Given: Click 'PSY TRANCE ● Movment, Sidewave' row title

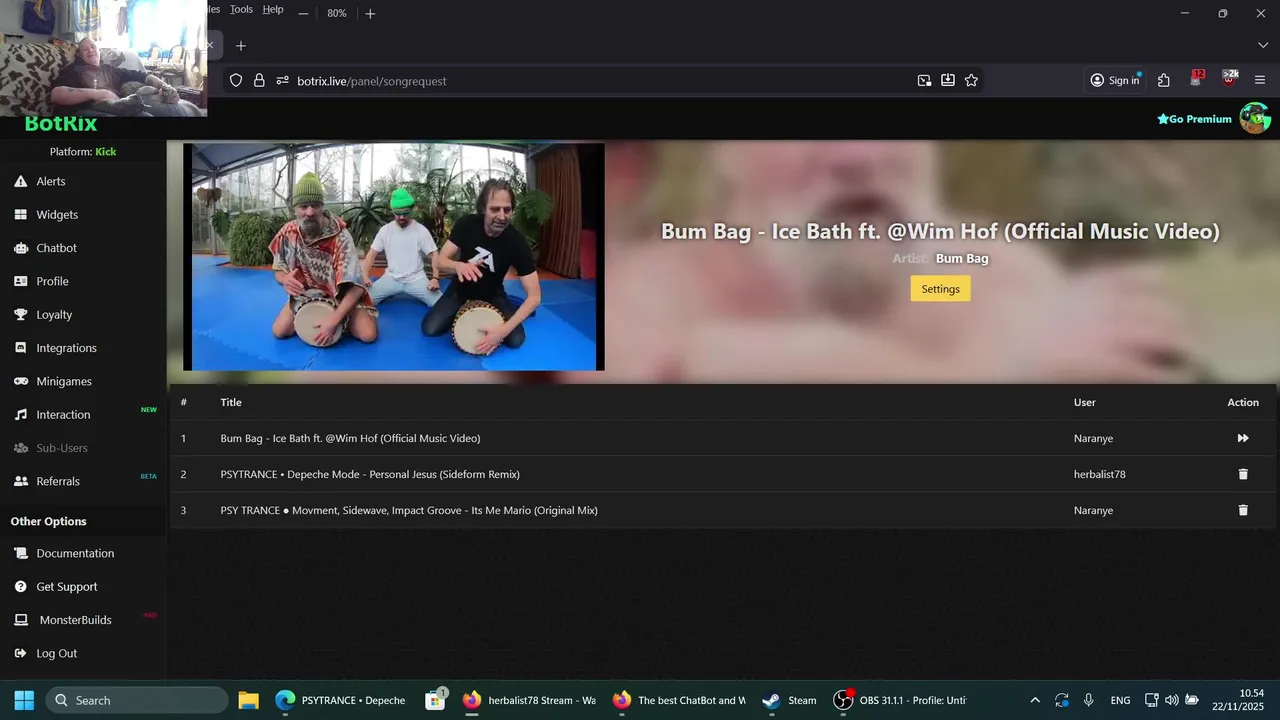Looking at the screenshot, I should click(x=409, y=510).
